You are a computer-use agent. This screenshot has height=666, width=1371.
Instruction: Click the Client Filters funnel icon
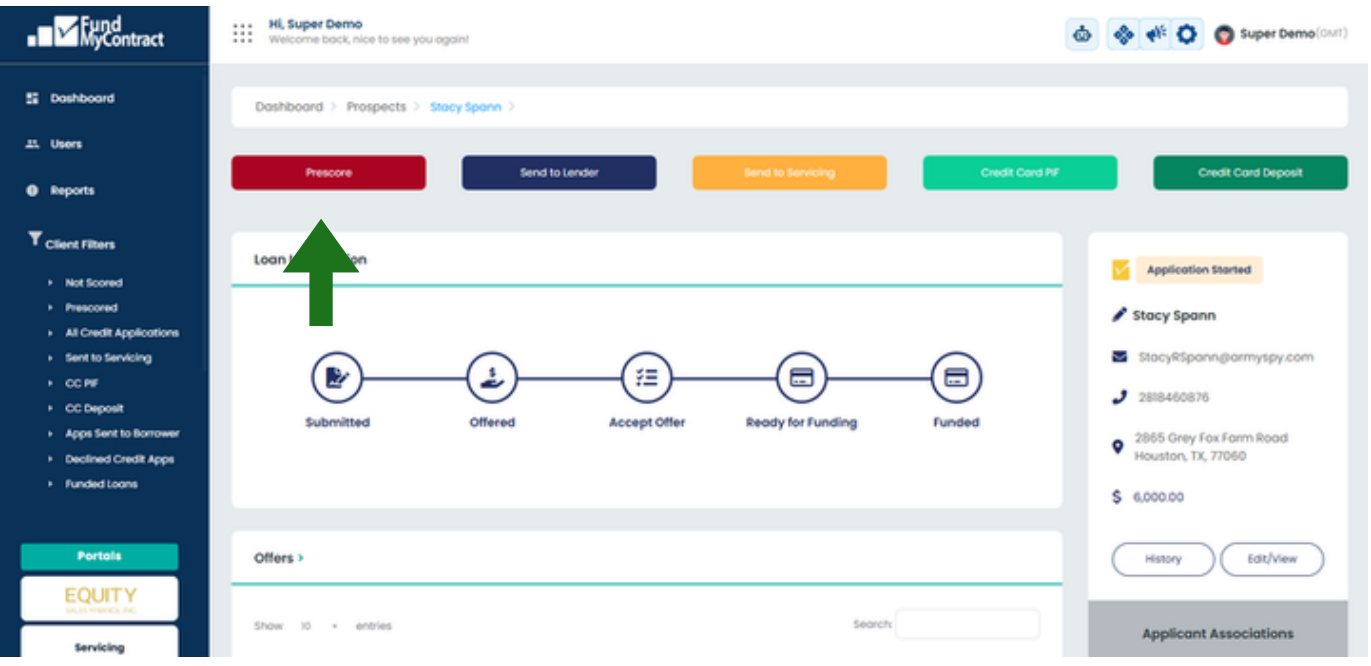[35, 239]
